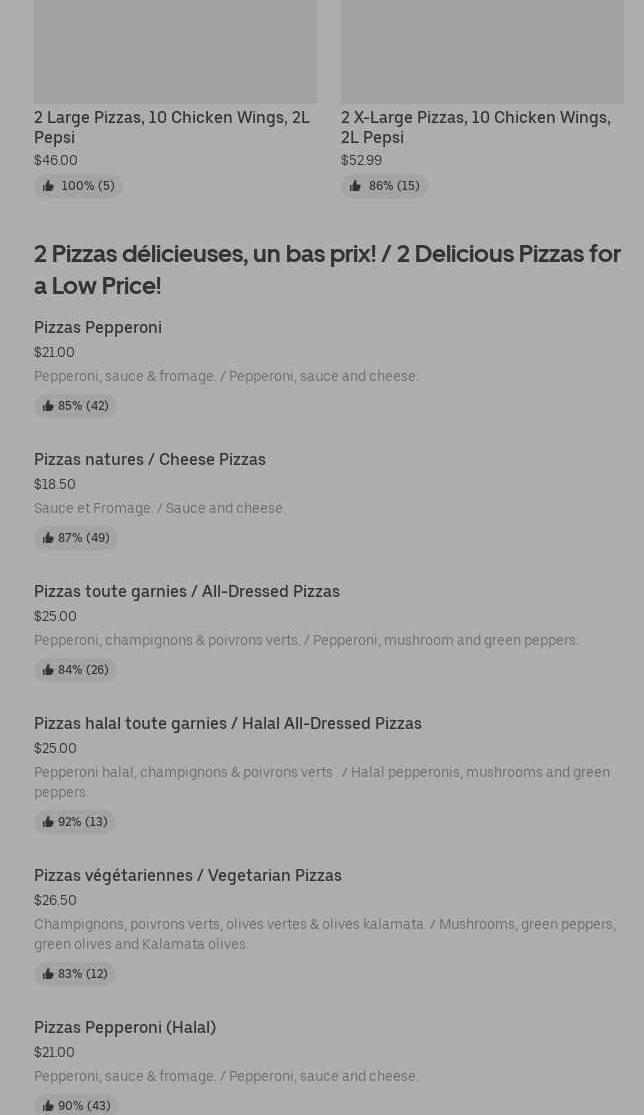Click thumbs-up icon on 2 Large Pizzas combo
The height and width of the screenshot is (1115, 644).
pyautogui.click(x=48, y=186)
